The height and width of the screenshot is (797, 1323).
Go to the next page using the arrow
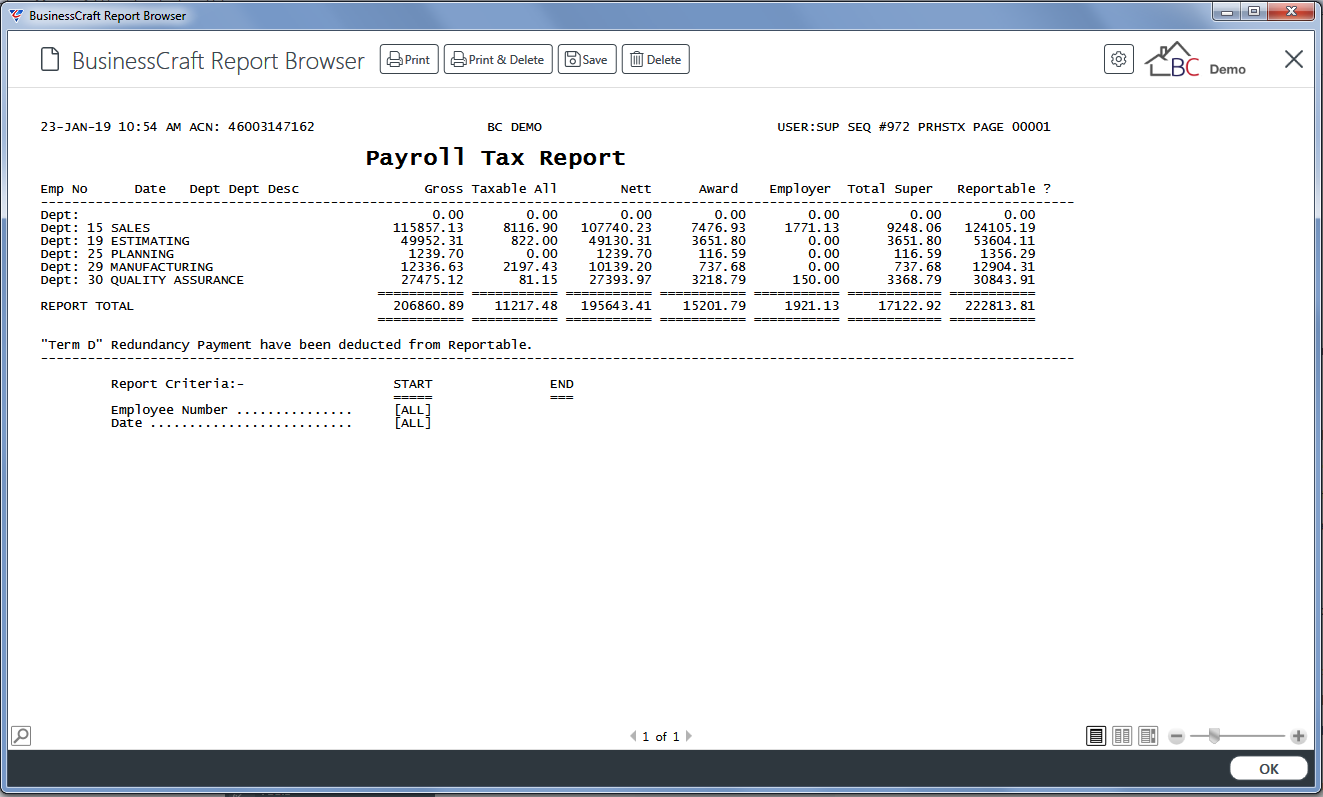point(688,737)
